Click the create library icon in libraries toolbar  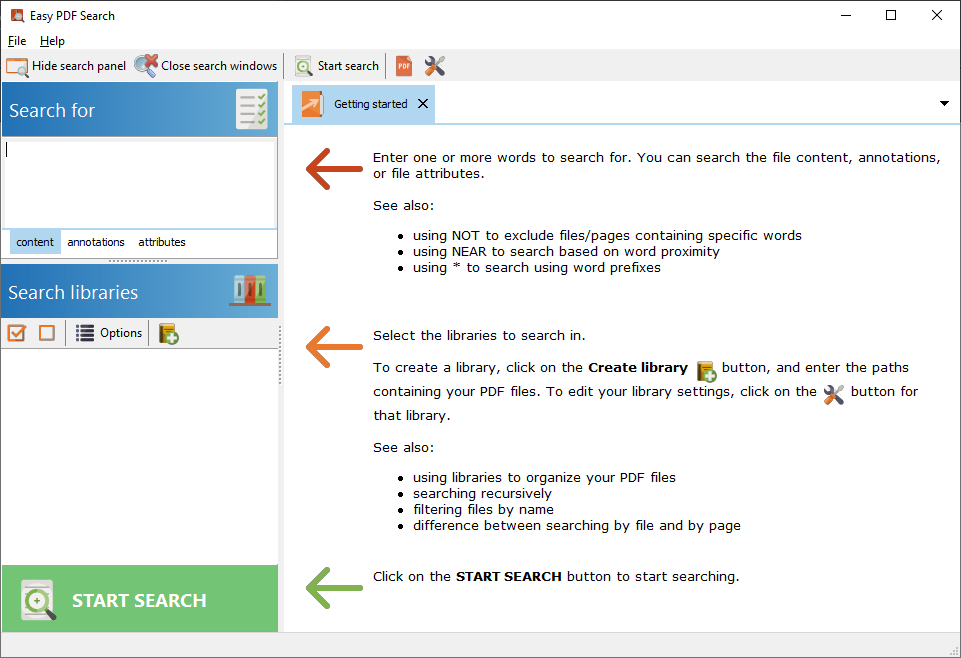click(169, 333)
